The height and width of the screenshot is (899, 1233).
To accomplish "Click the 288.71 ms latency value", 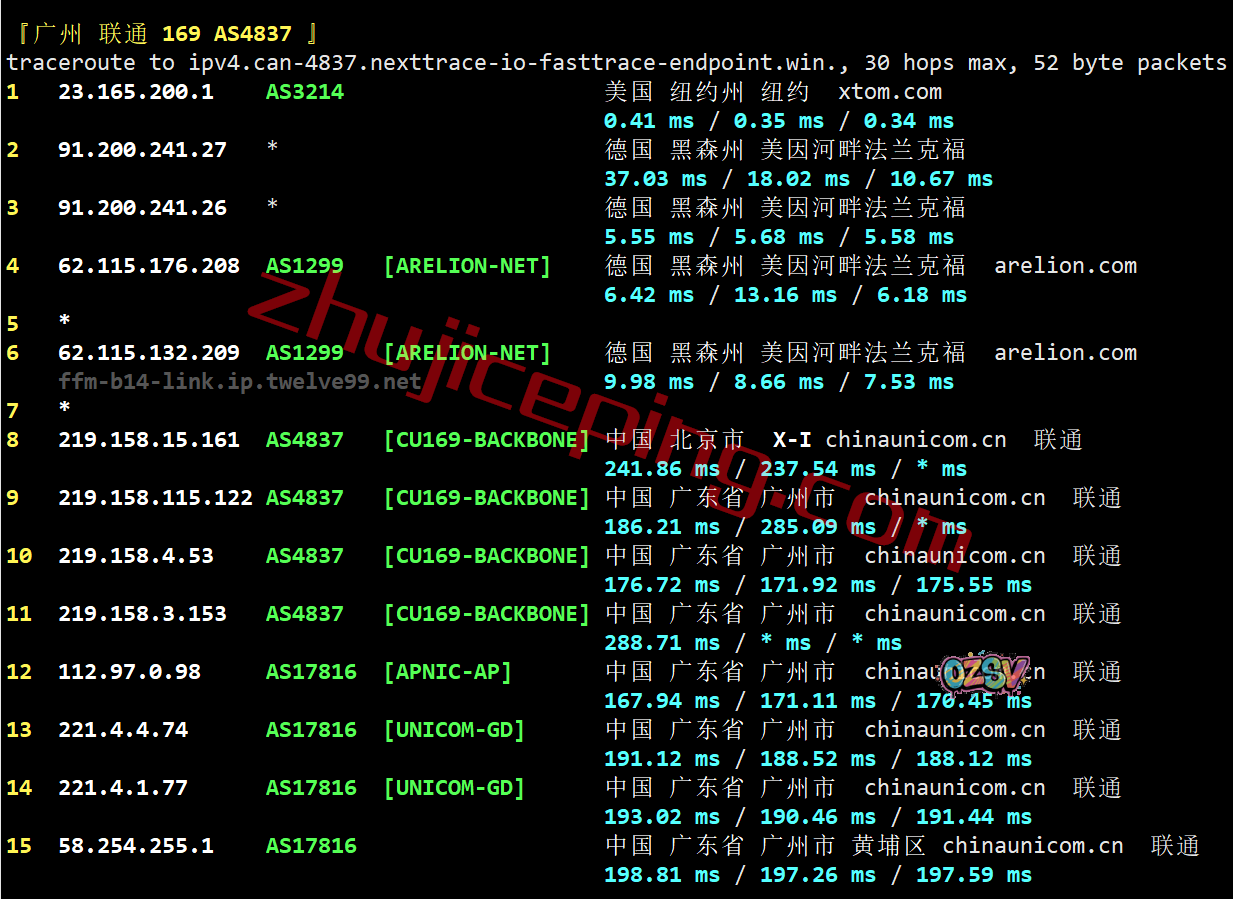I will pos(661,643).
